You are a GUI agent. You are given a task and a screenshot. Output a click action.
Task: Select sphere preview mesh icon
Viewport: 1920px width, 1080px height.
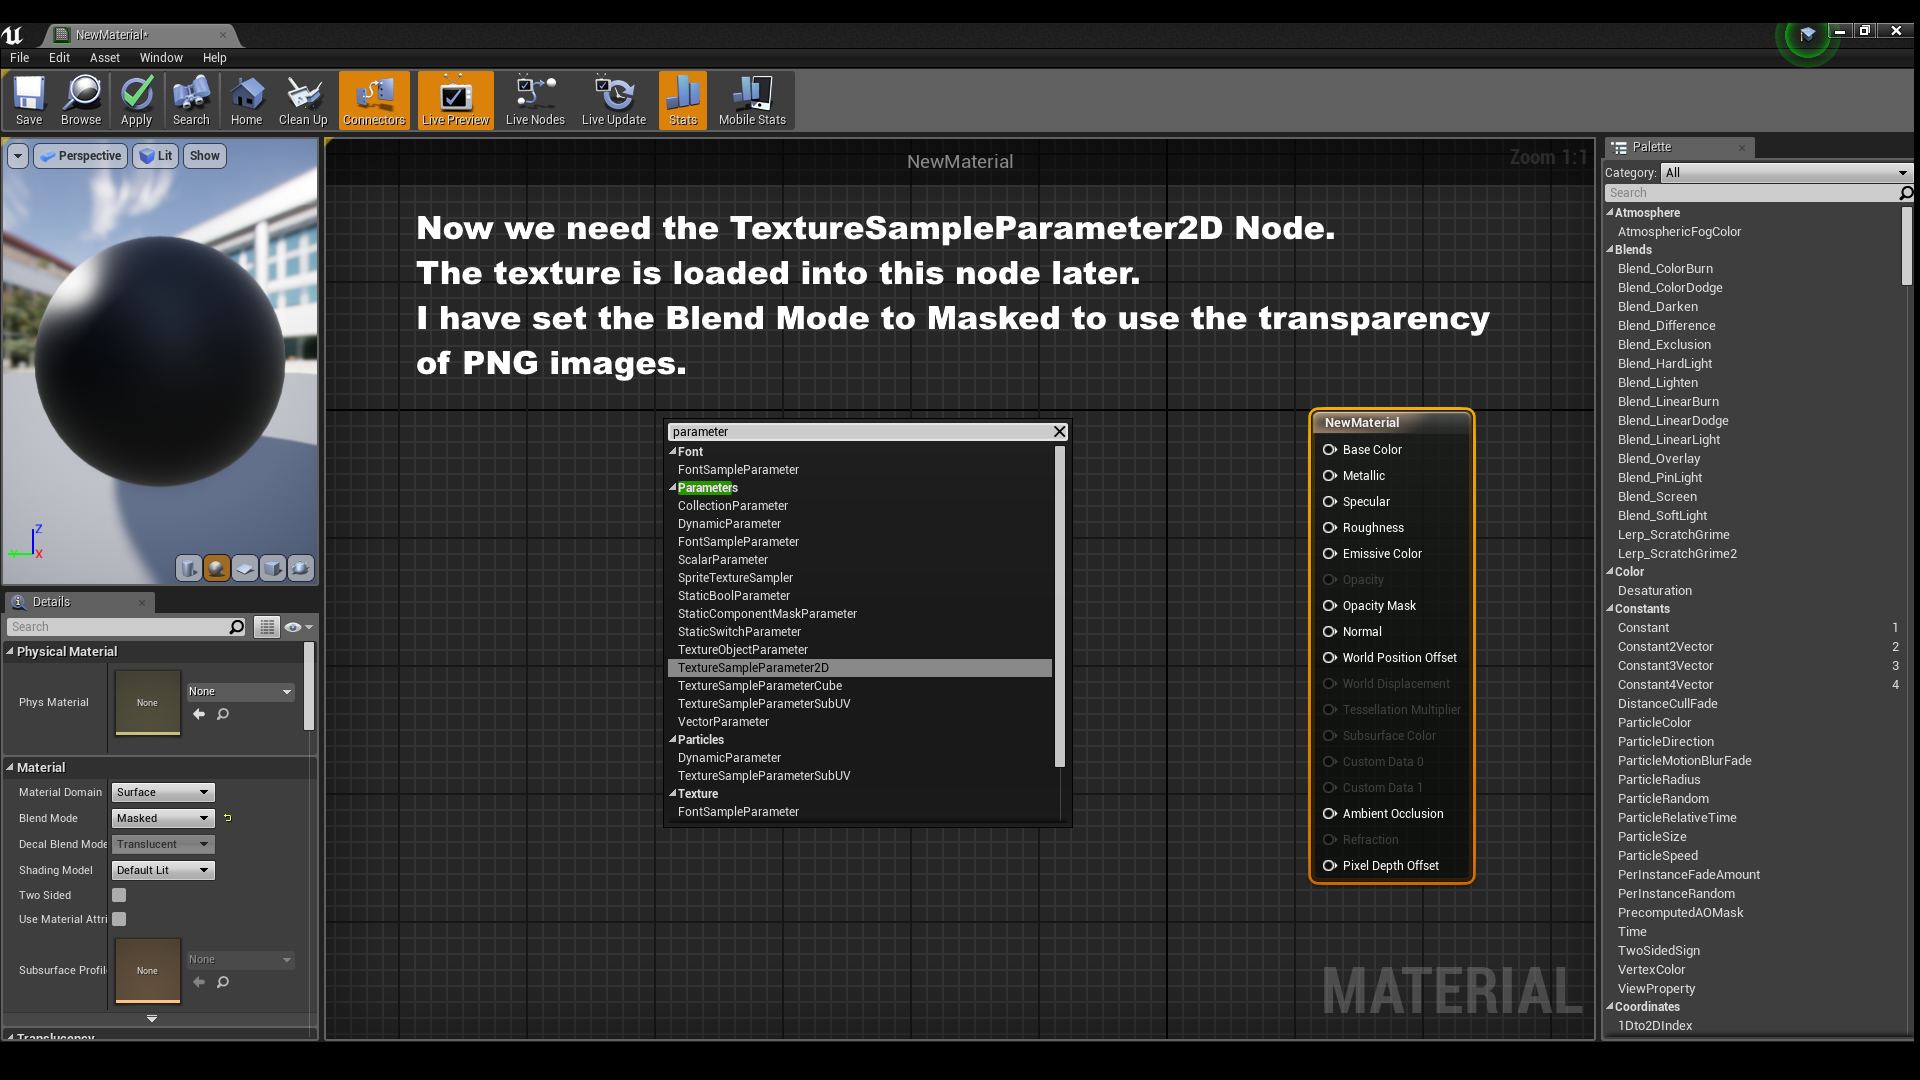click(x=217, y=568)
